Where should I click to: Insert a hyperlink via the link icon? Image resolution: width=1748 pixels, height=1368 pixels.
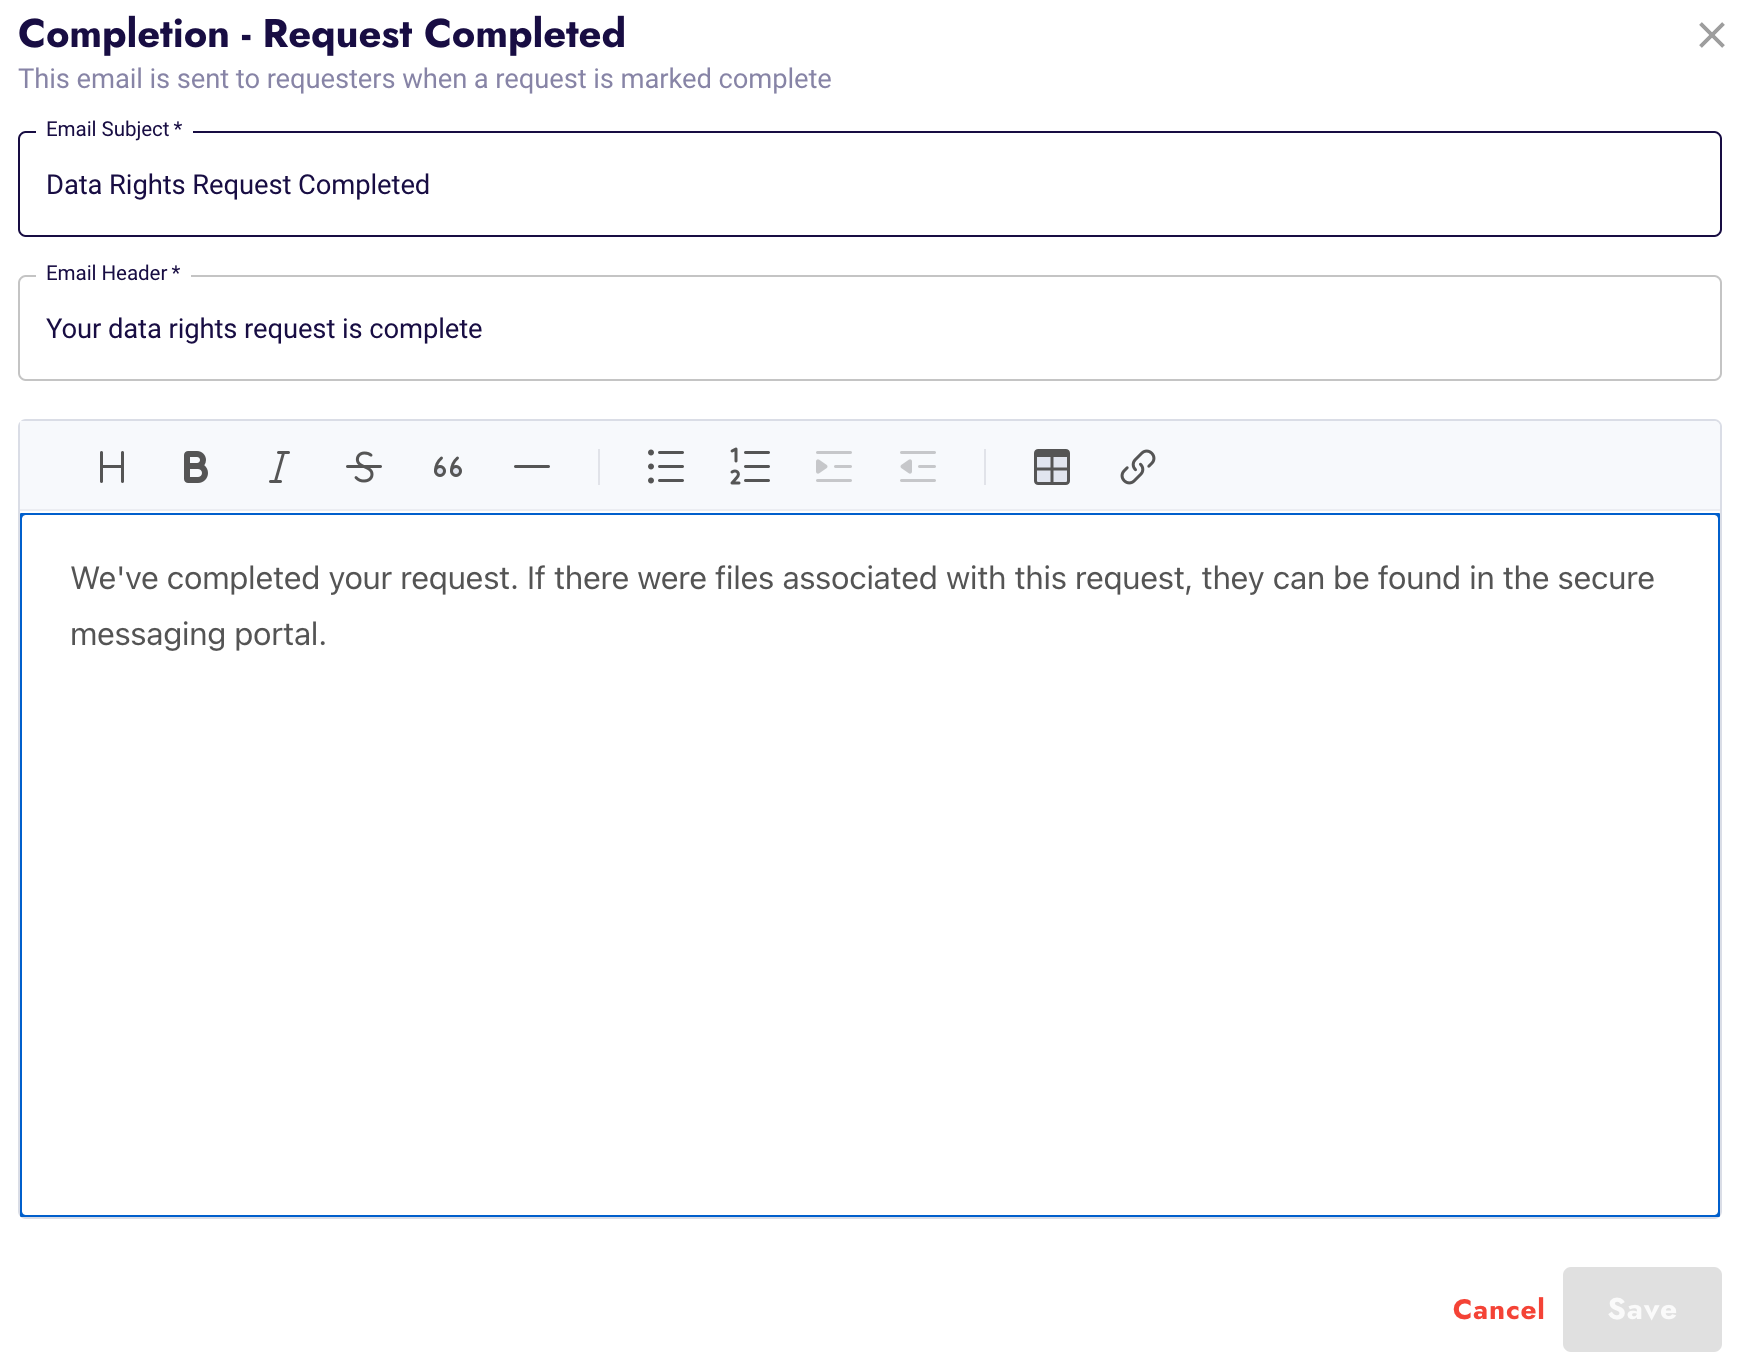(1137, 467)
